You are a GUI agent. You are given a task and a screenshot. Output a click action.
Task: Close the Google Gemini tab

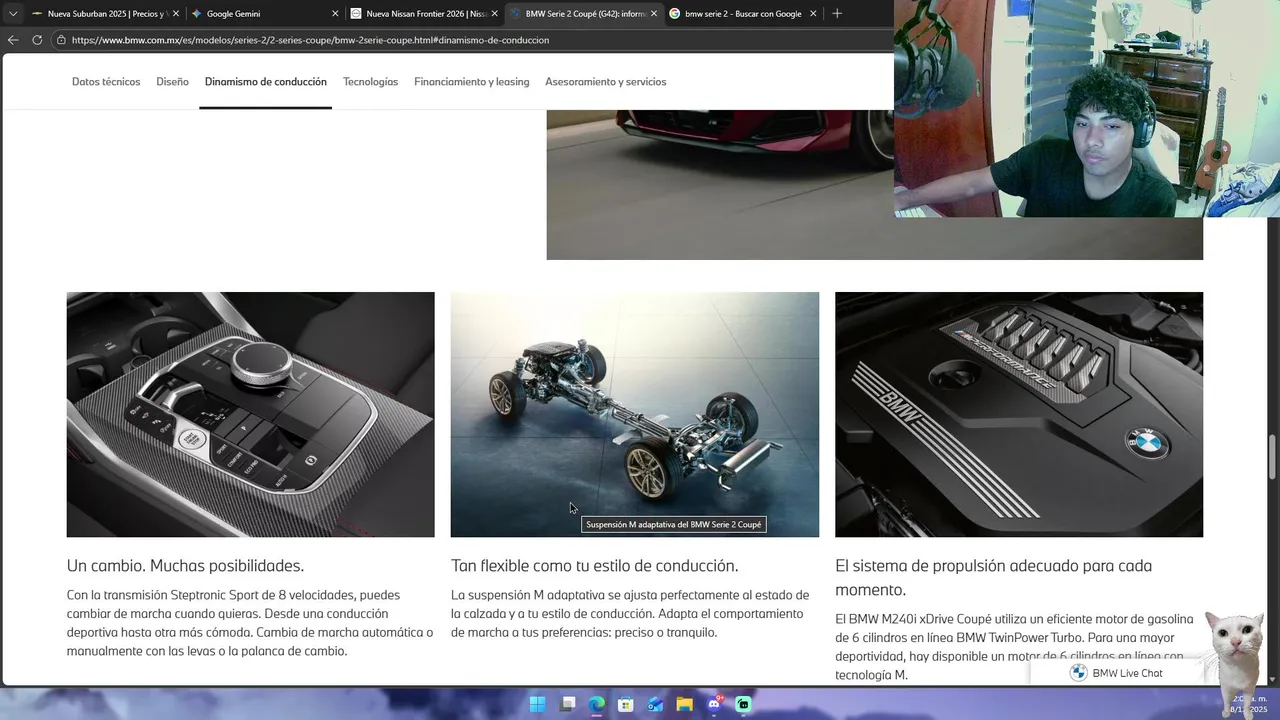pyautogui.click(x=335, y=14)
